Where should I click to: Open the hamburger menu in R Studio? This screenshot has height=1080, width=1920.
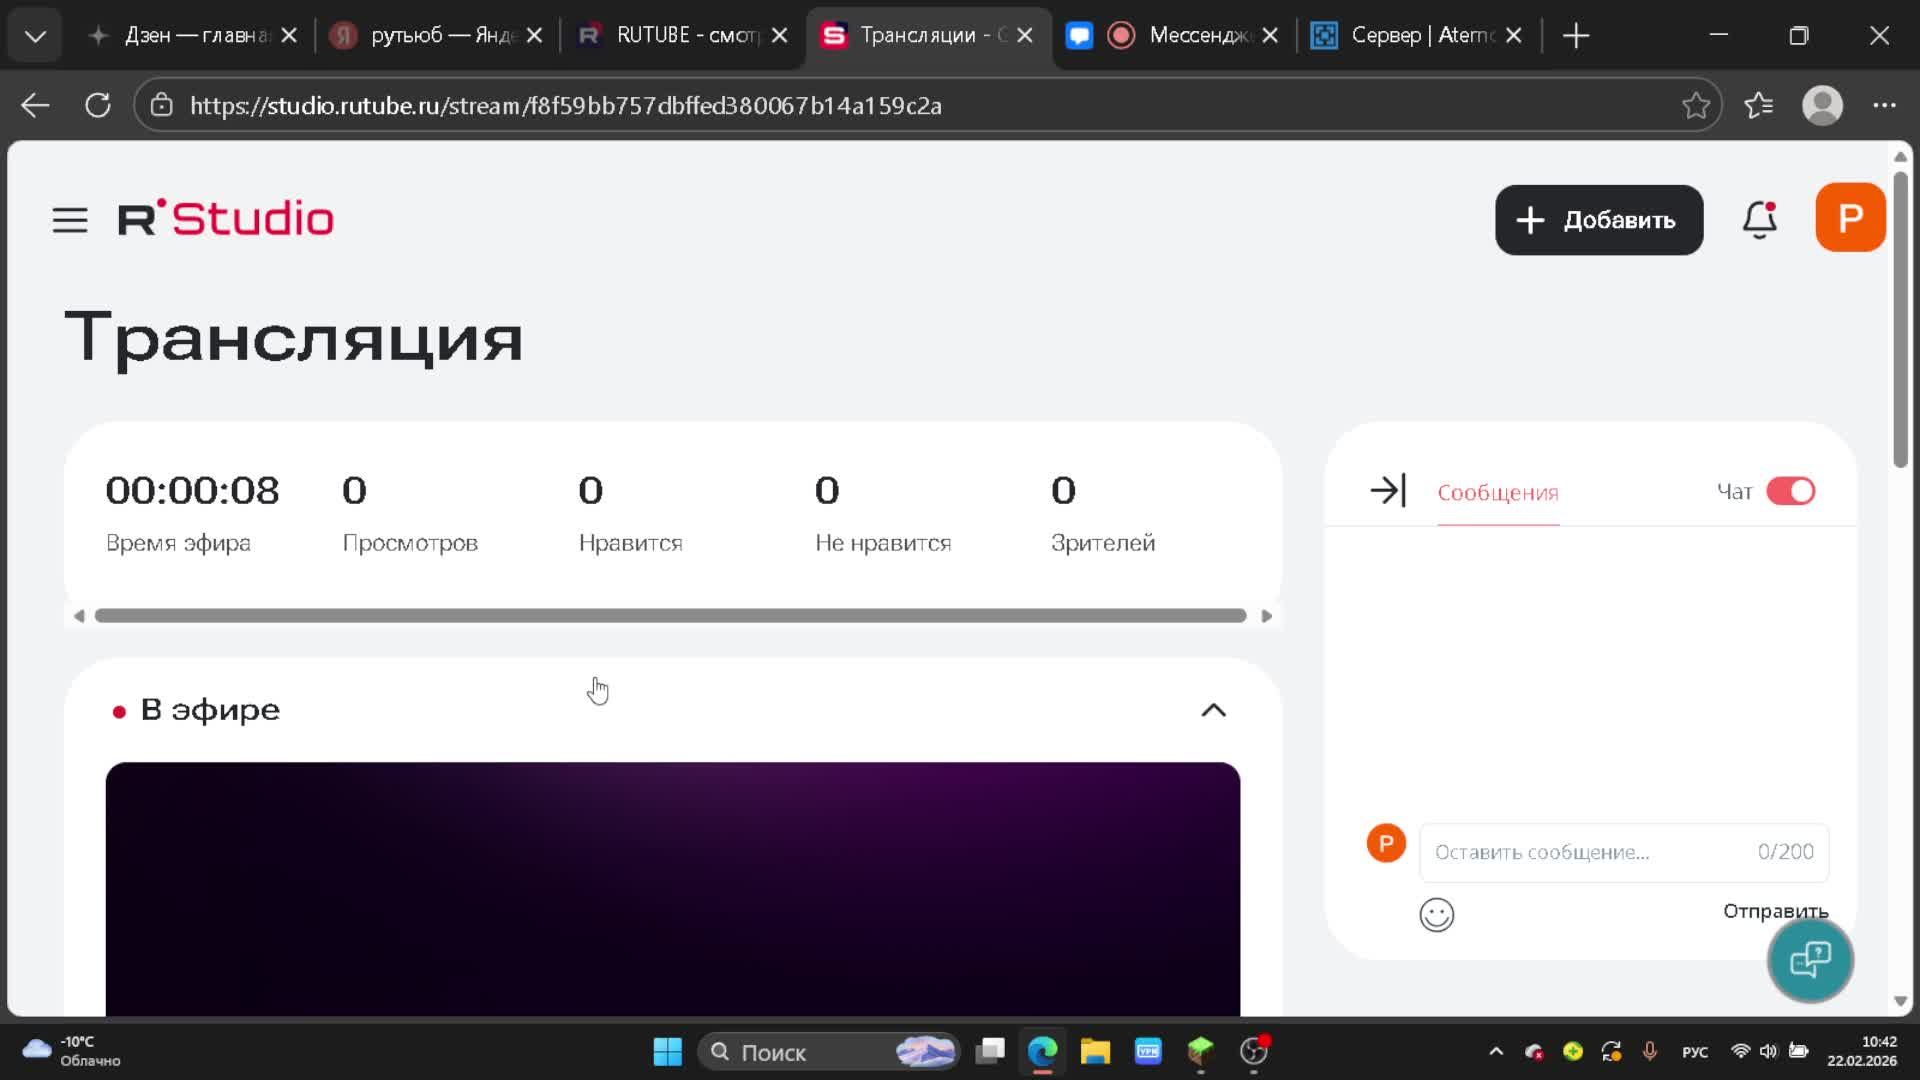(70, 220)
